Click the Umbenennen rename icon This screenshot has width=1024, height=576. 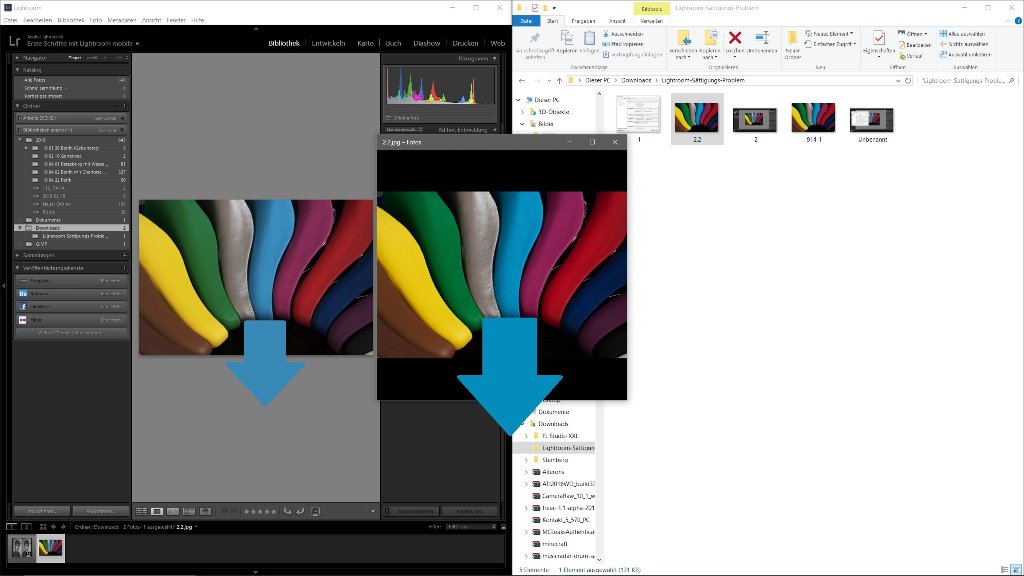762,38
